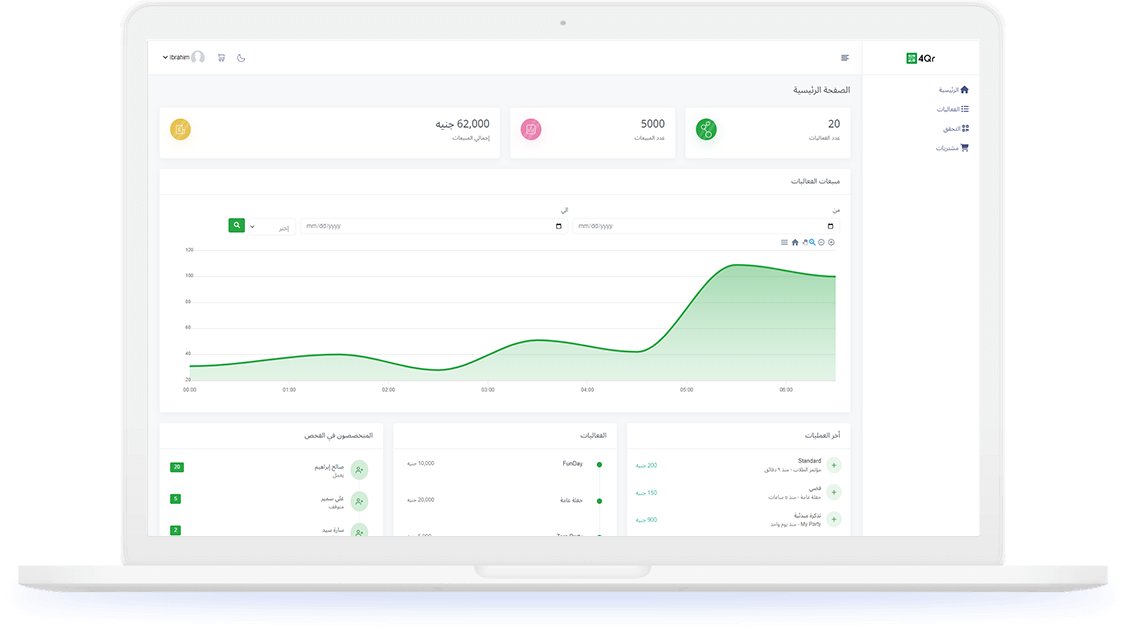Click chart zoom-out minus icon
Image resolution: width=1126 pixels, height=630 pixels.
pyautogui.click(x=821, y=242)
